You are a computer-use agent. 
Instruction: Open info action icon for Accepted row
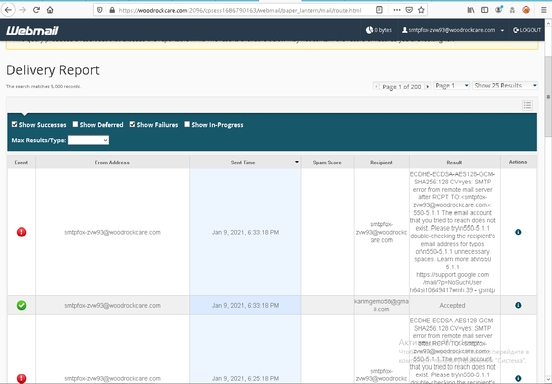click(518, 305)
